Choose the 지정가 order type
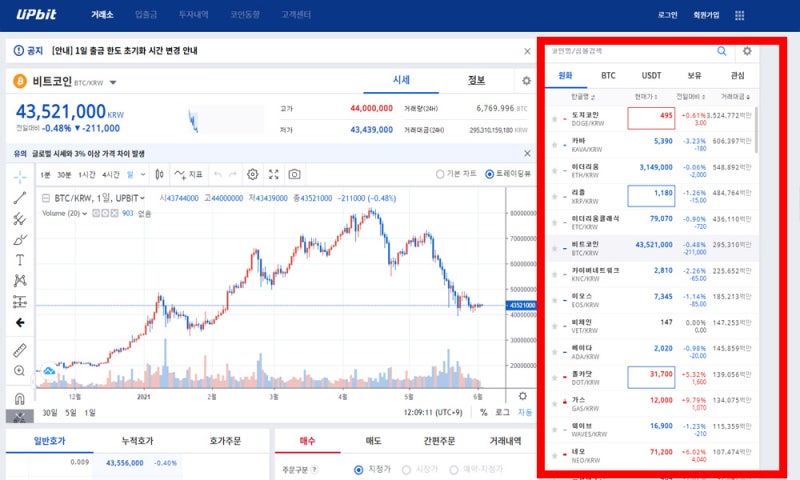 click(359, 470)
